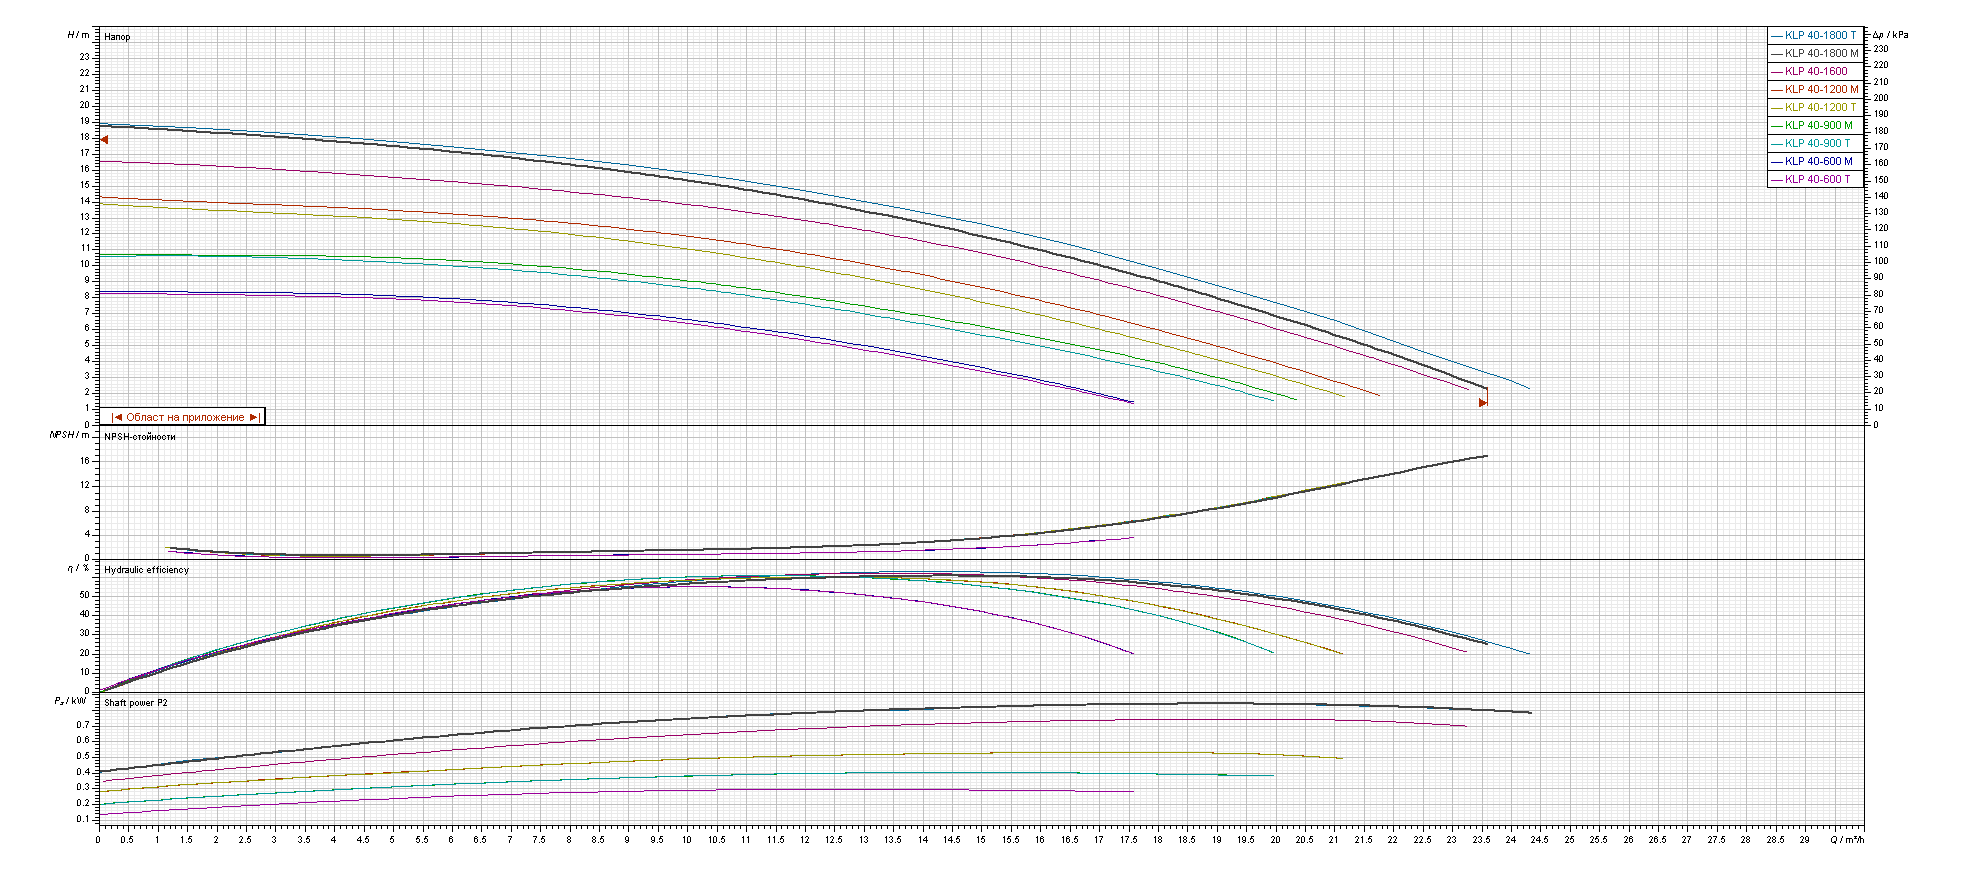Select KLP 40-900 T in the legend
This screenshot has height=870, width=1963.
pyautogui.click(x=1817, y=143)
